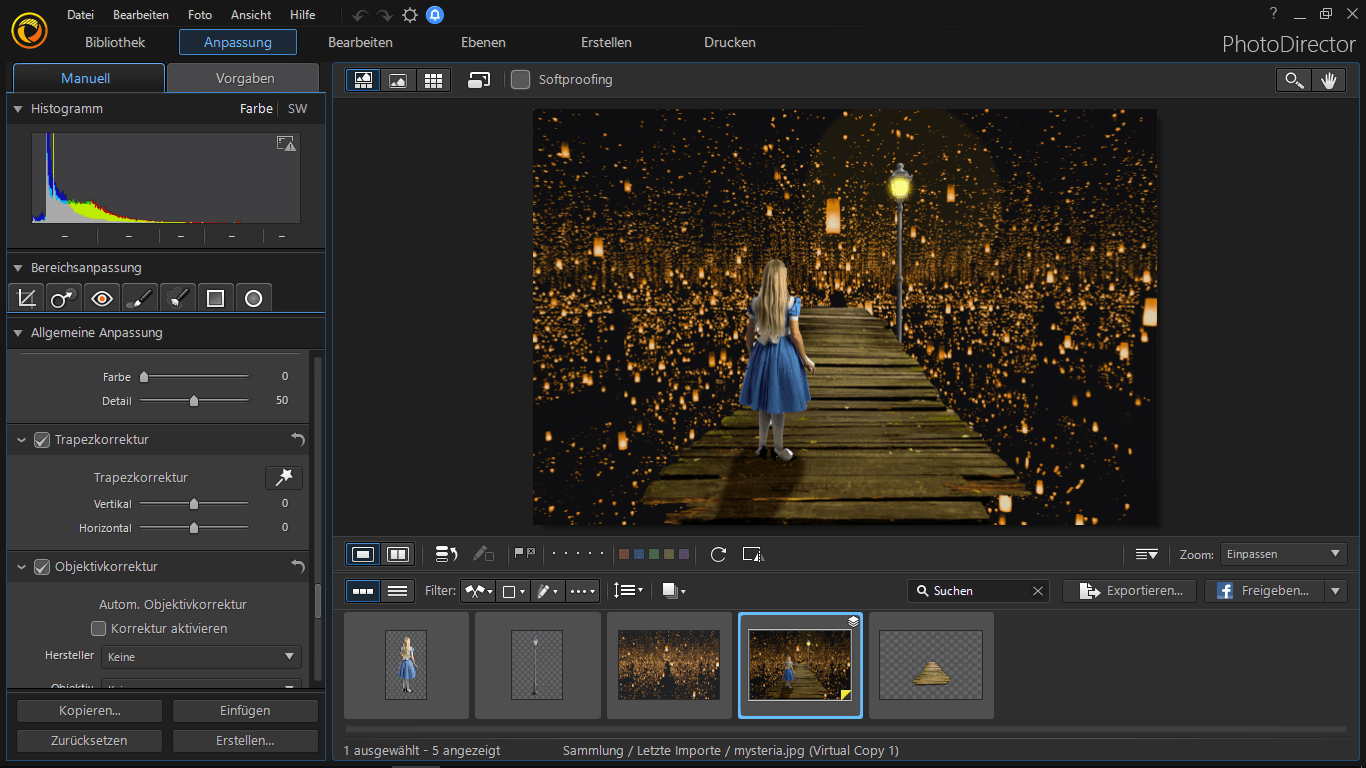Select the red-eye removal tool
The width and height of the screenshot is (1366, 768).
tap(102, 297)
